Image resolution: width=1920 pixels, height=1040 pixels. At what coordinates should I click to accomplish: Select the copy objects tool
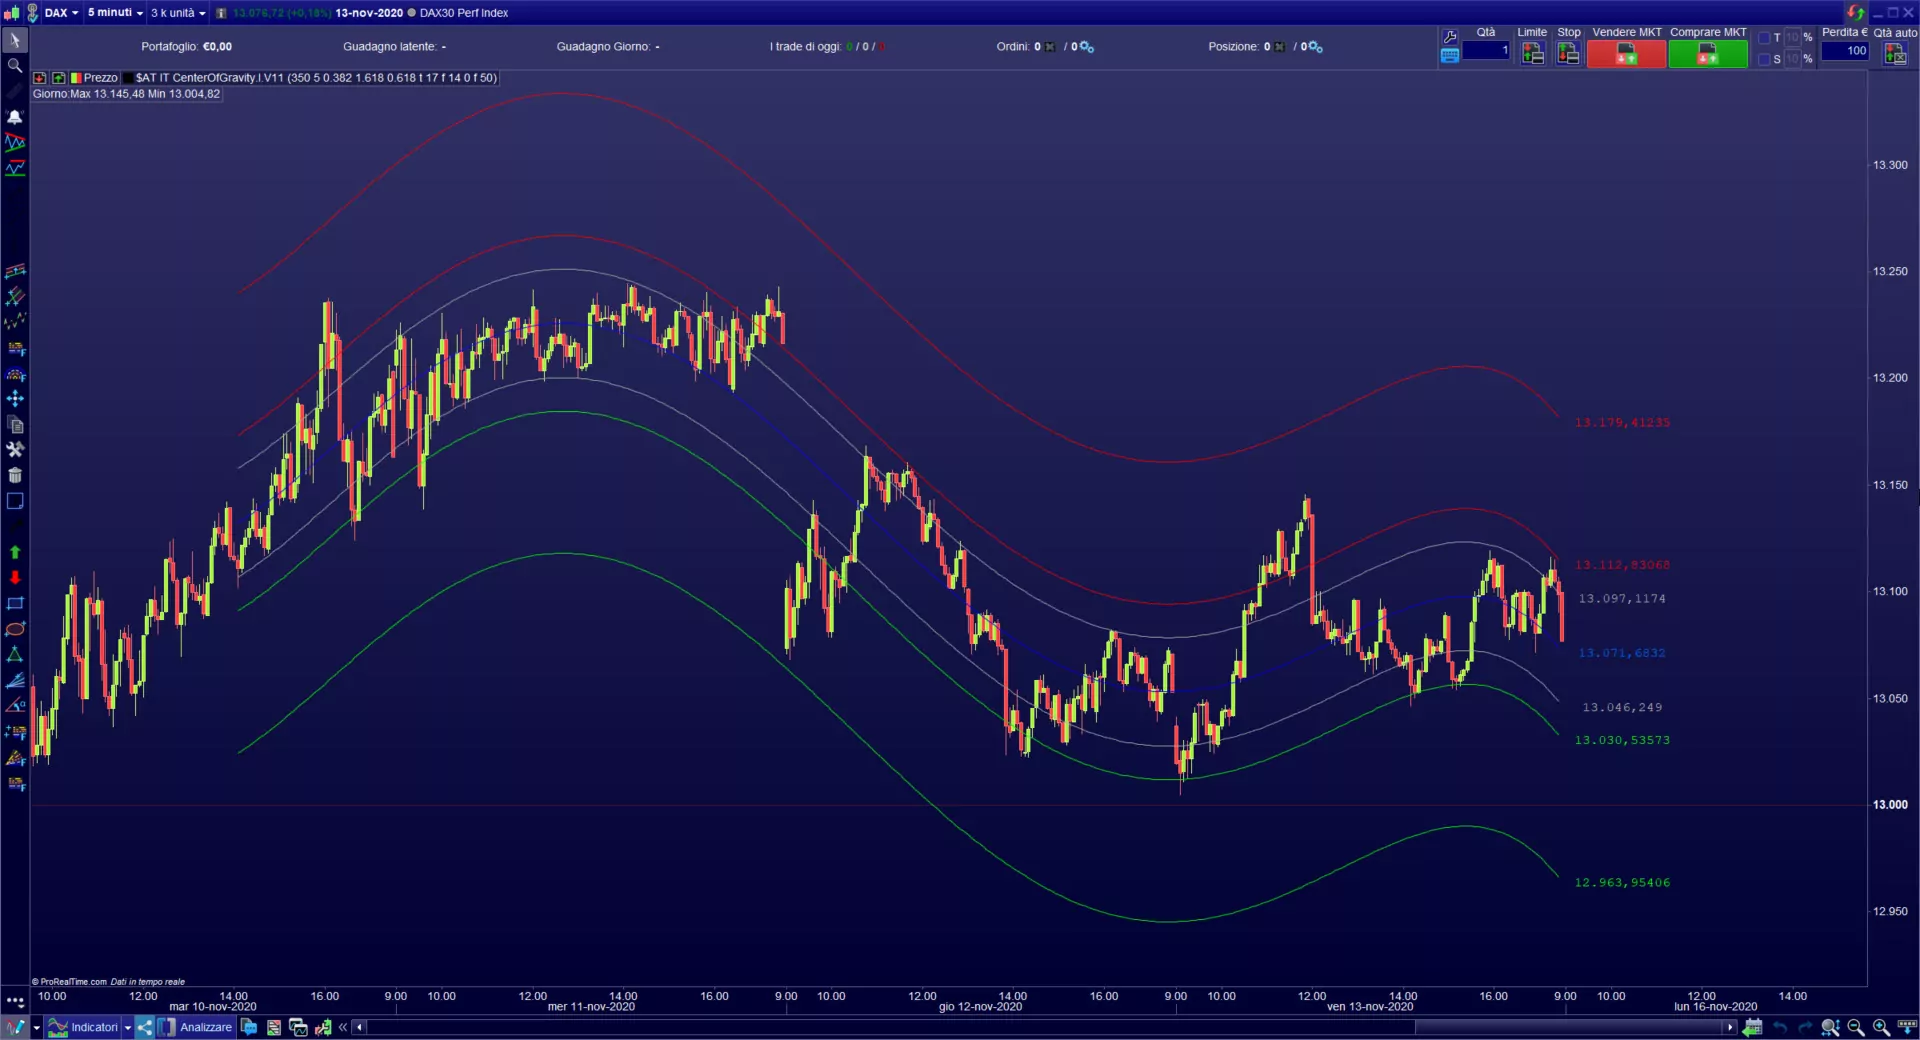(15, 425)
